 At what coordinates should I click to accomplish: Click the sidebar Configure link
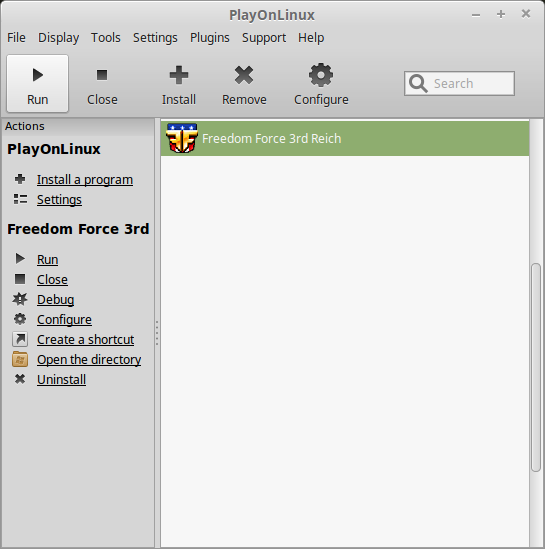(x=64, y=319)
